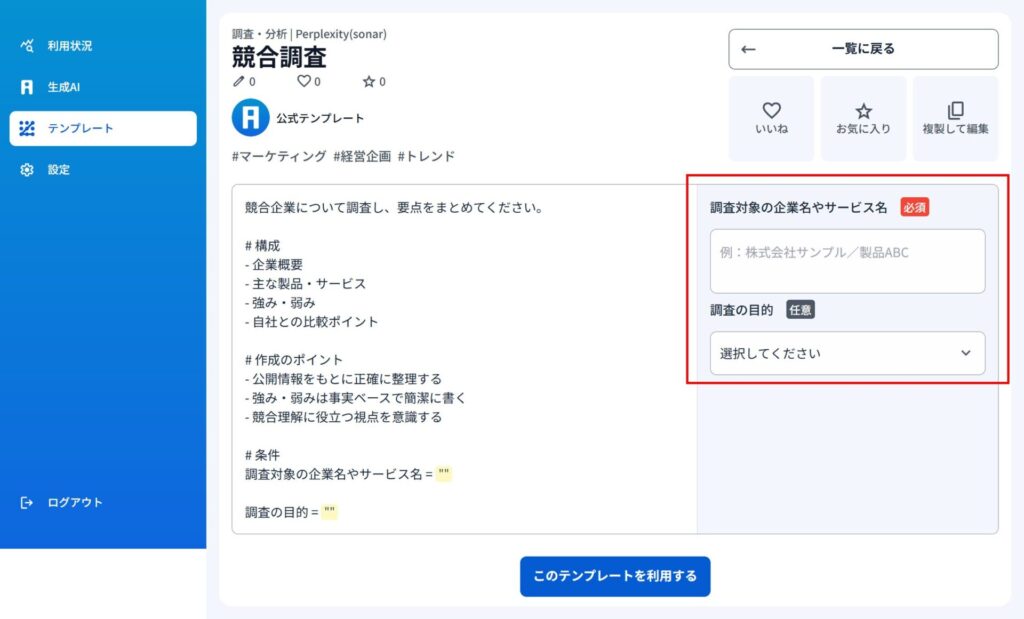Open the 調査の目的 dropdown

click(x=846, y=353)
